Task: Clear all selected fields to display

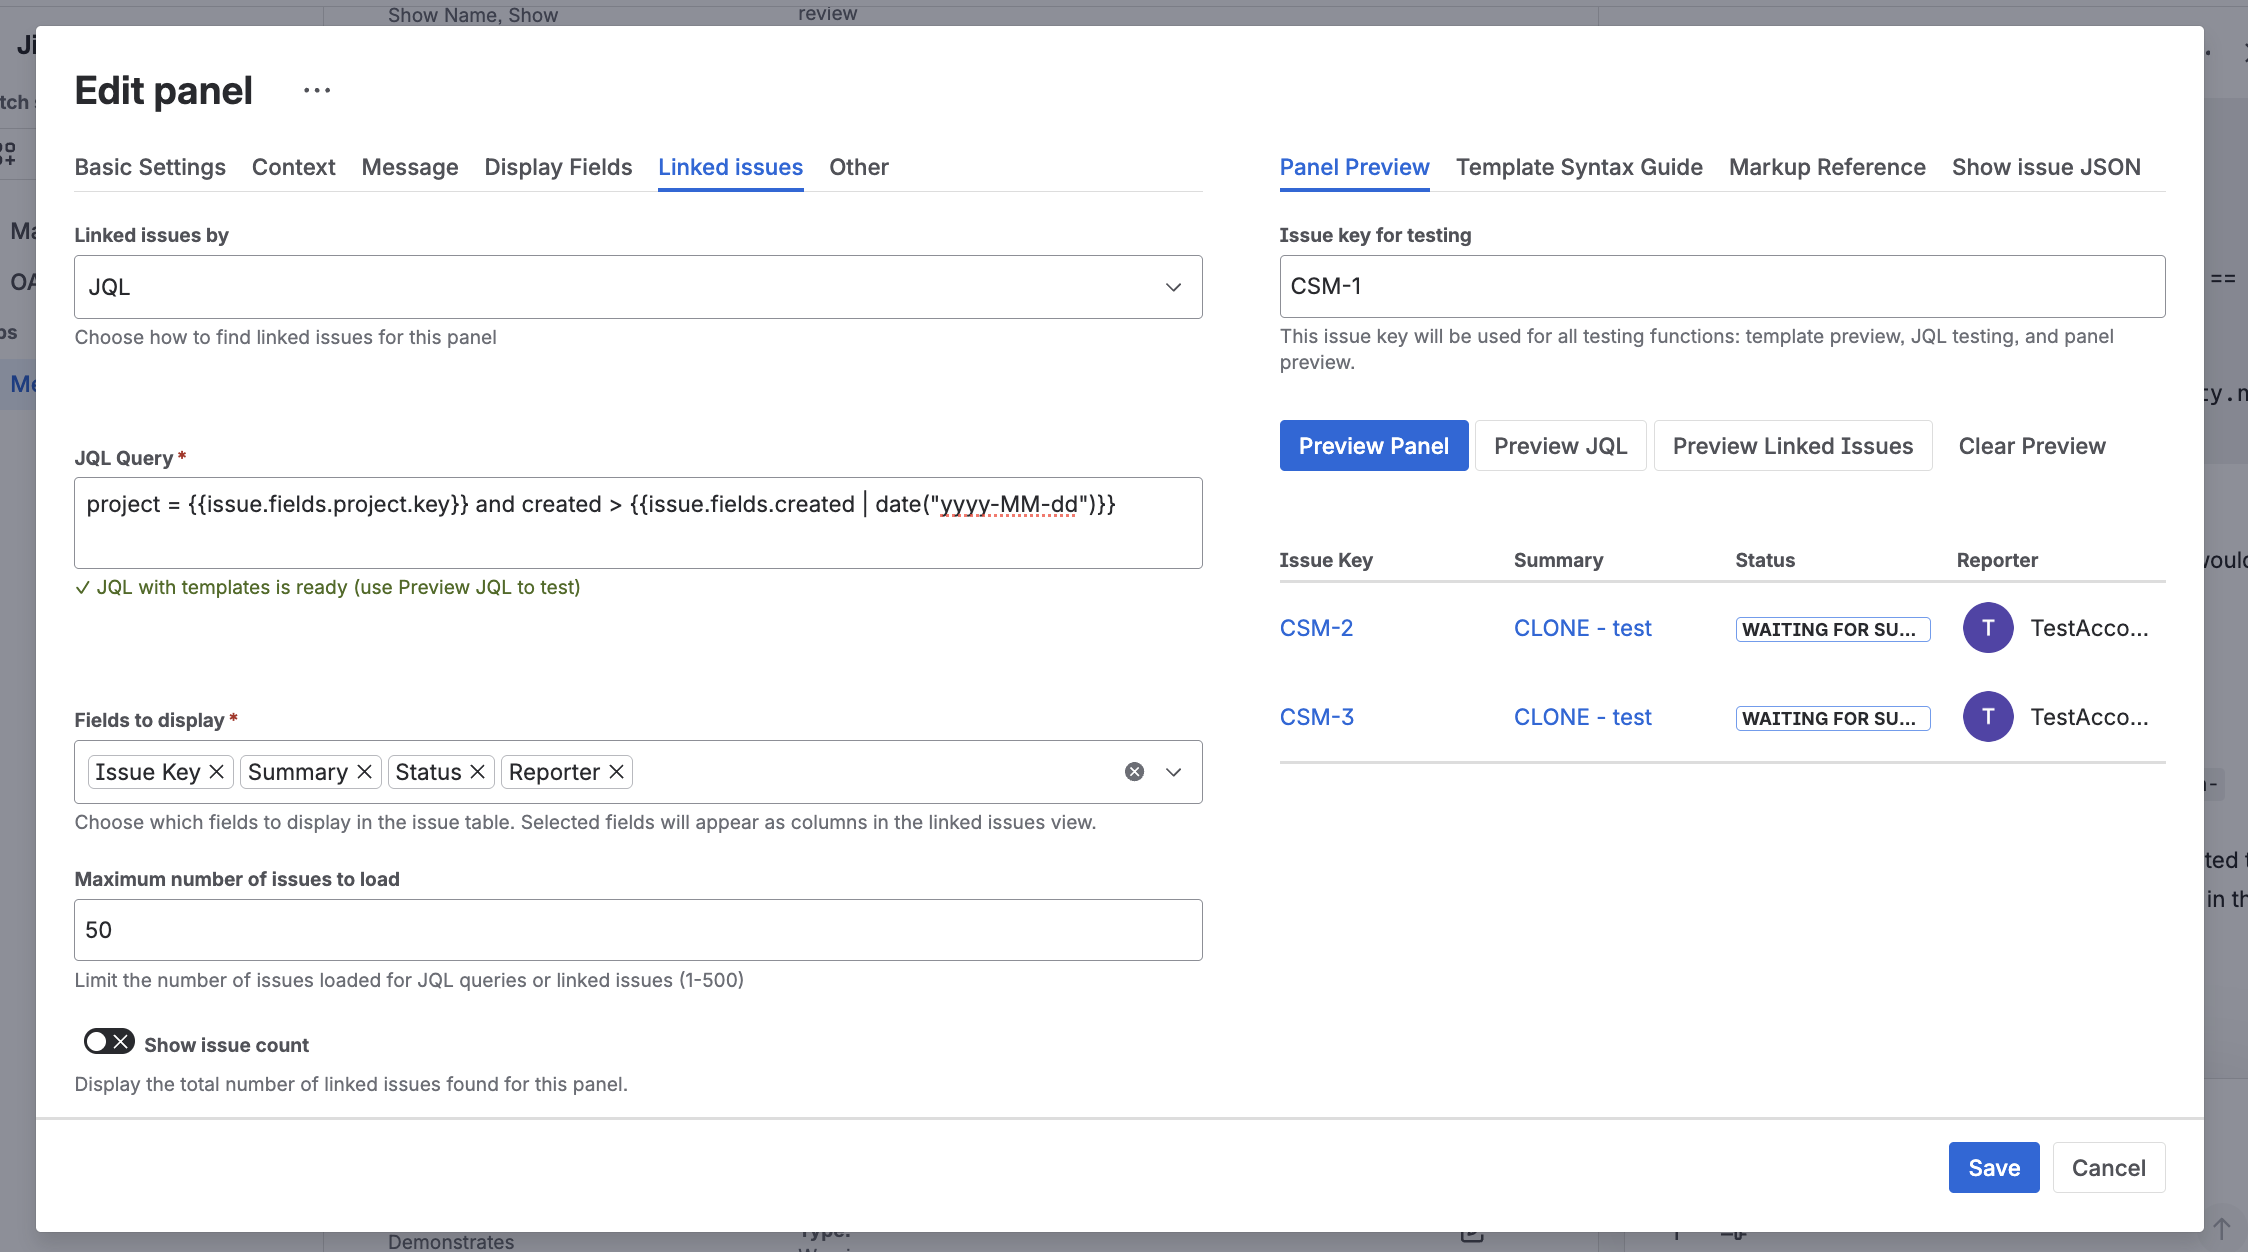Action: pyautogui.click(x=1134, y=772)
